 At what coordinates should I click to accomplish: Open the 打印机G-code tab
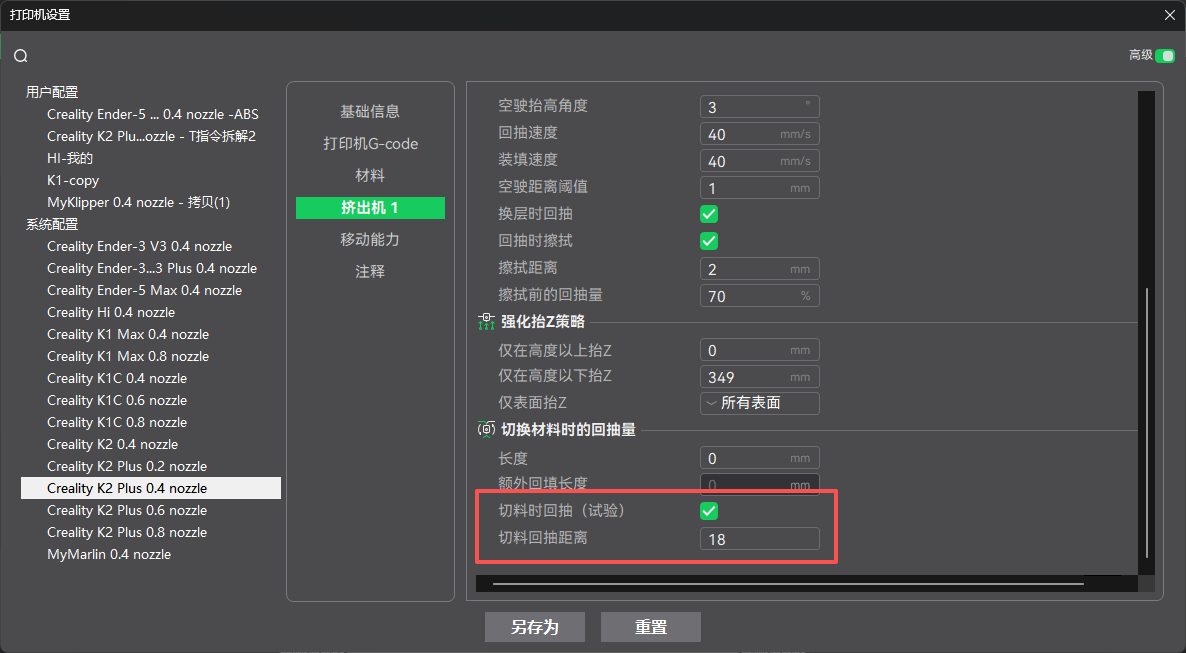tap(370, 144)
